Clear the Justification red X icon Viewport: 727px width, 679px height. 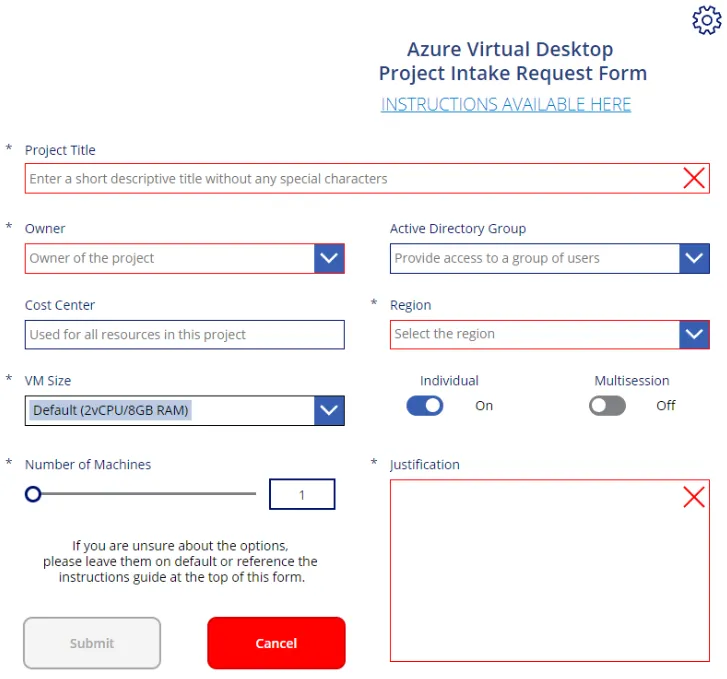tap(694, 497)
